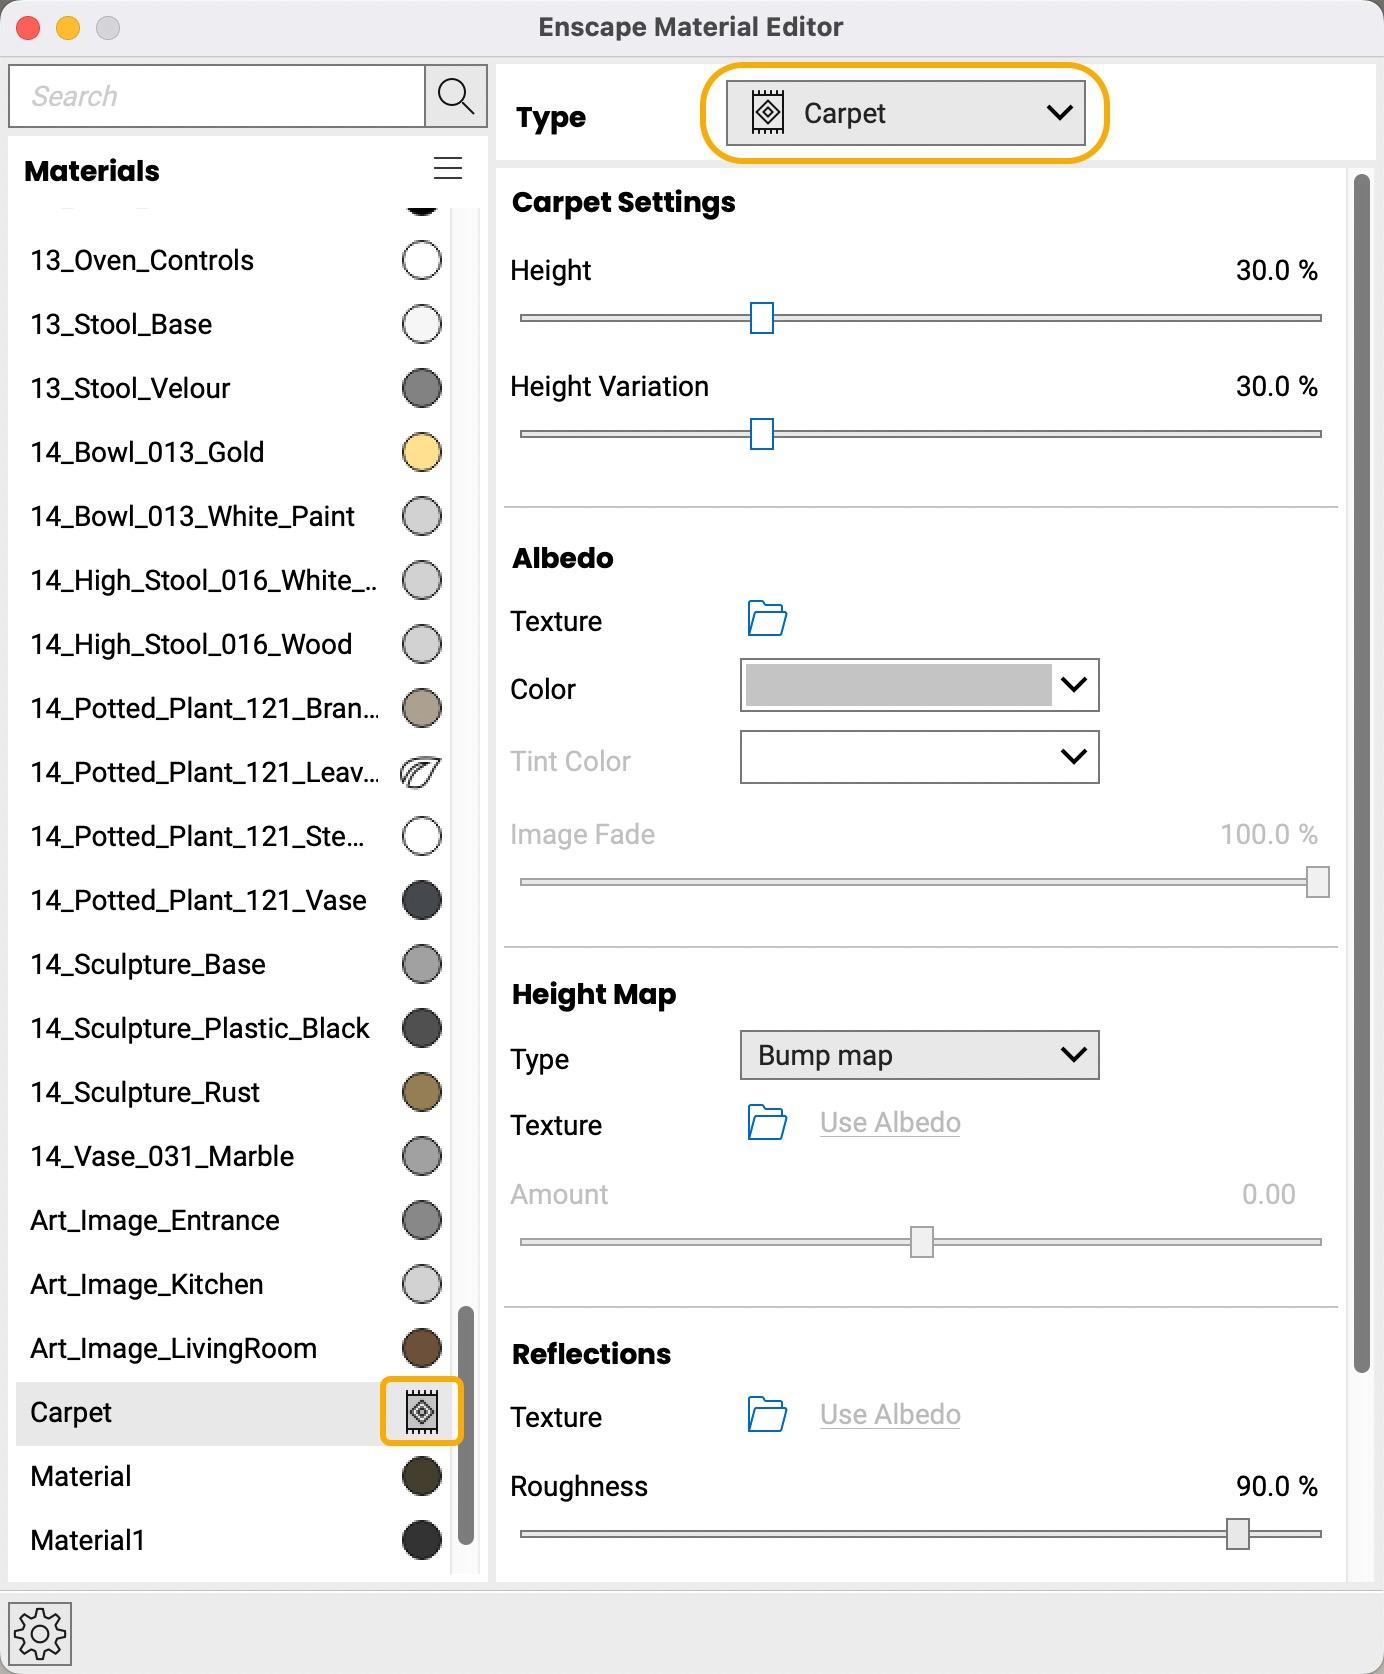
Task: Click Use Albedo link under Height Map
Action: click(x=890, y=1123)
